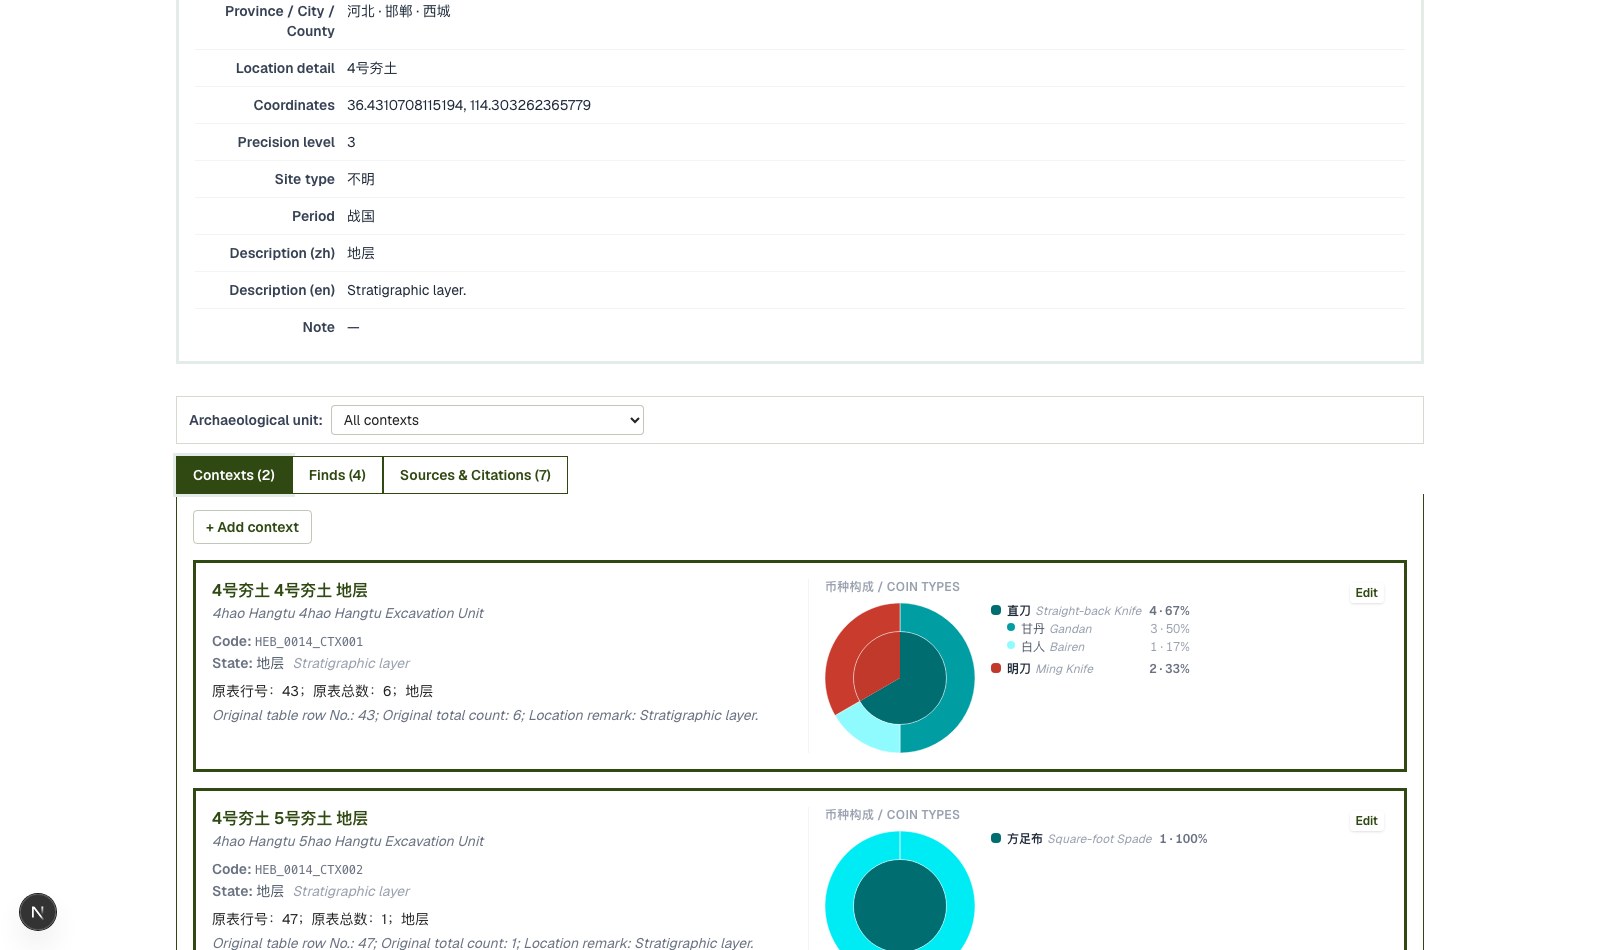Click the '1 · 100%' count for Square-foot Spade
This screenshot has width=1600, height=950.
pos(1183,838)
